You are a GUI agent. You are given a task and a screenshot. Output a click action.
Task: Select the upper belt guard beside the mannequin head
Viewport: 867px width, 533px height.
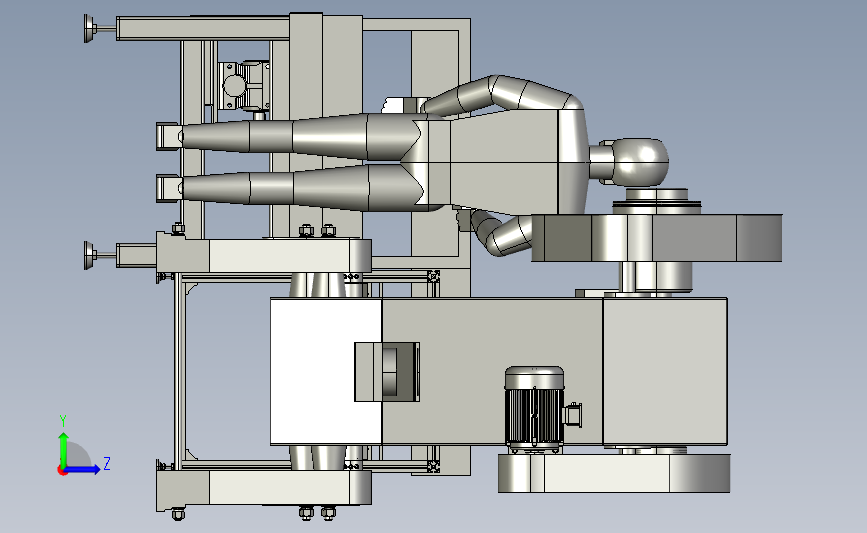click(x=657, y=238)
